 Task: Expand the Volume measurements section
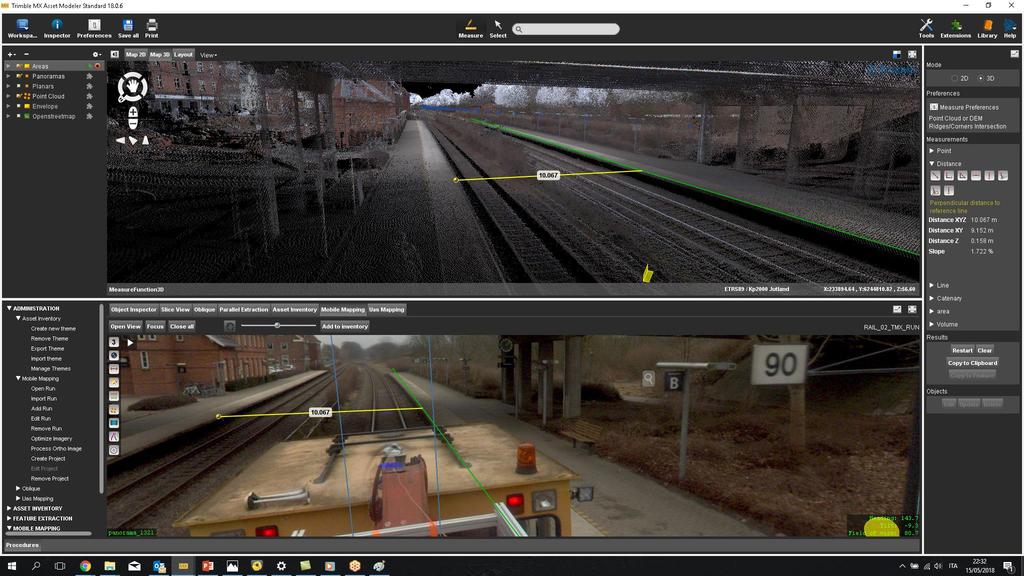coord(932,325)
